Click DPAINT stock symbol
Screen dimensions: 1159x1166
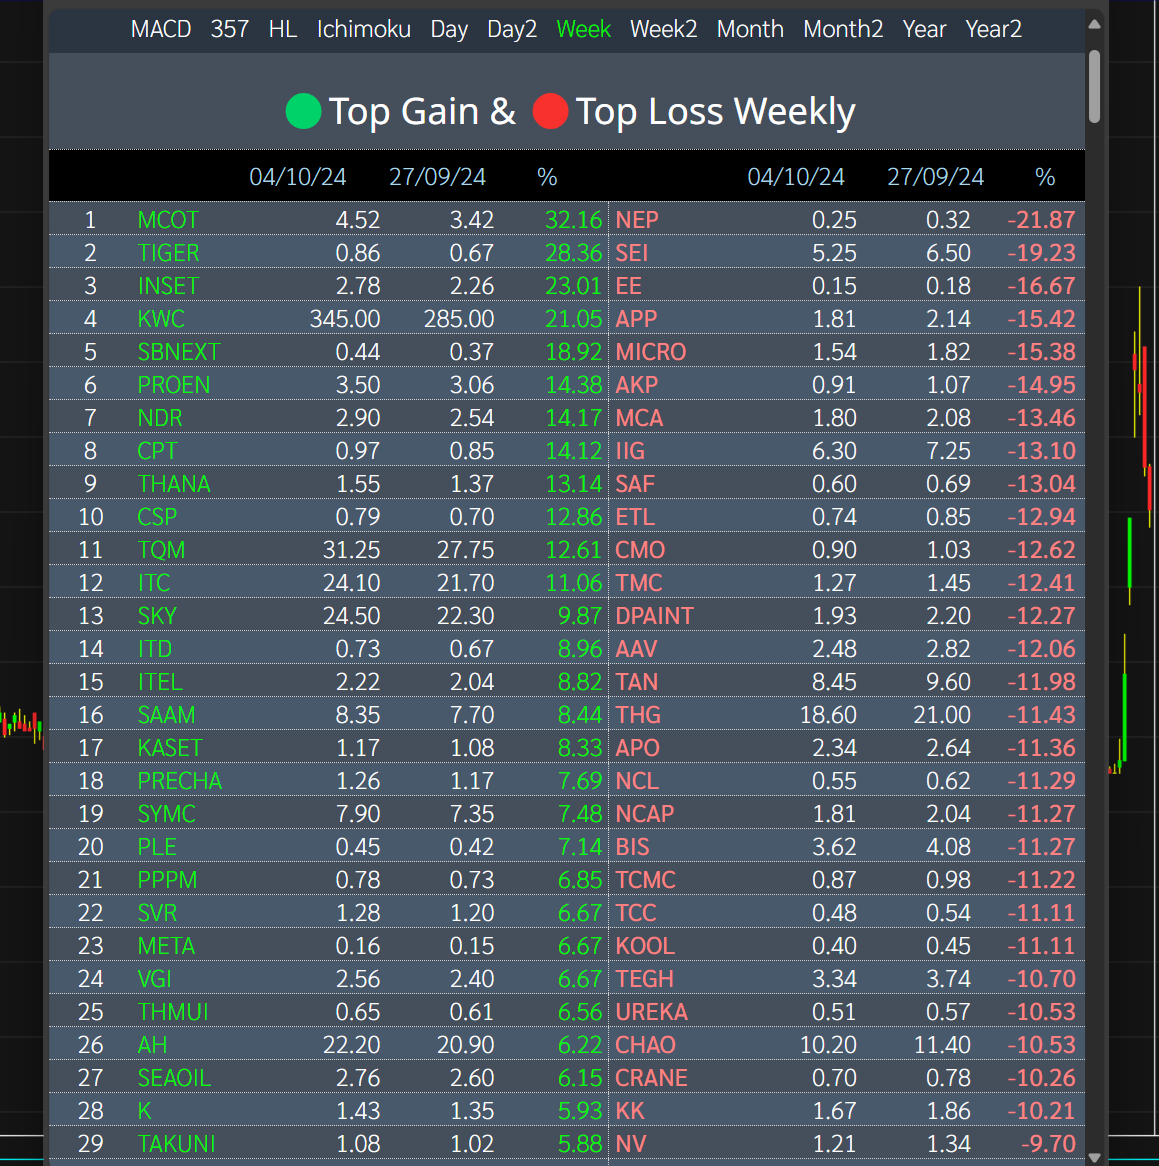[654, 616]
